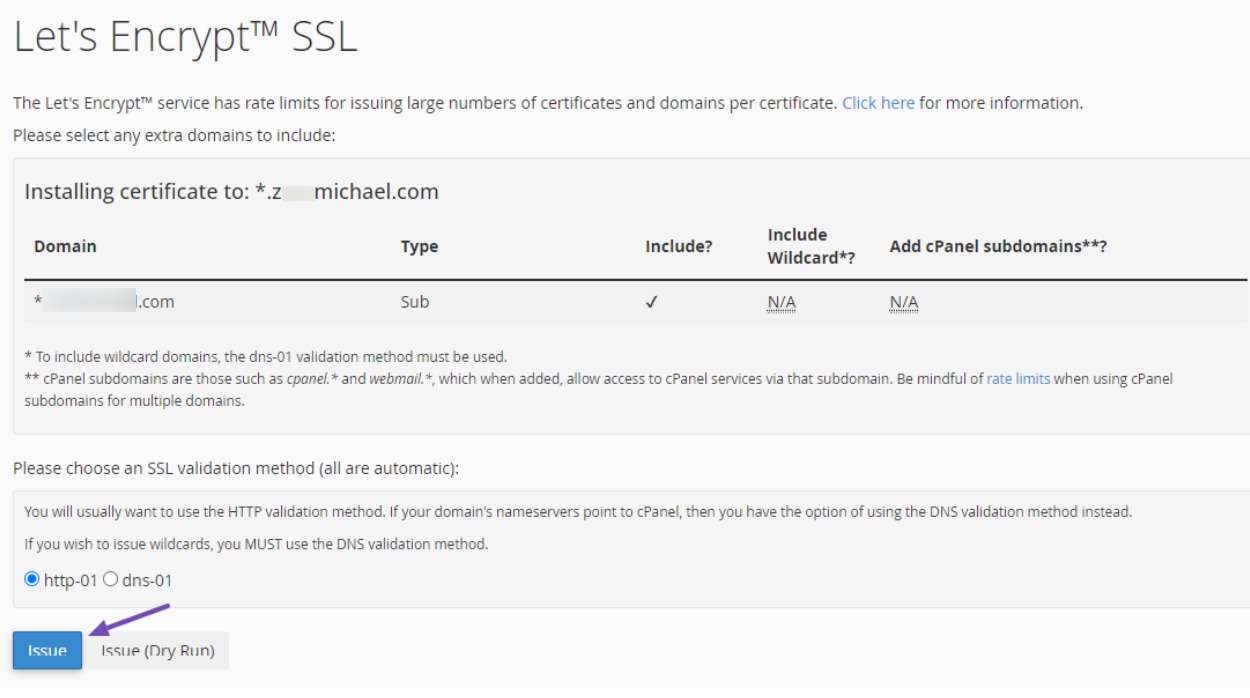The width and height of the screenshot is (1250, 698).
Task: Select the http-01 validation method
Action: point(31,580)
